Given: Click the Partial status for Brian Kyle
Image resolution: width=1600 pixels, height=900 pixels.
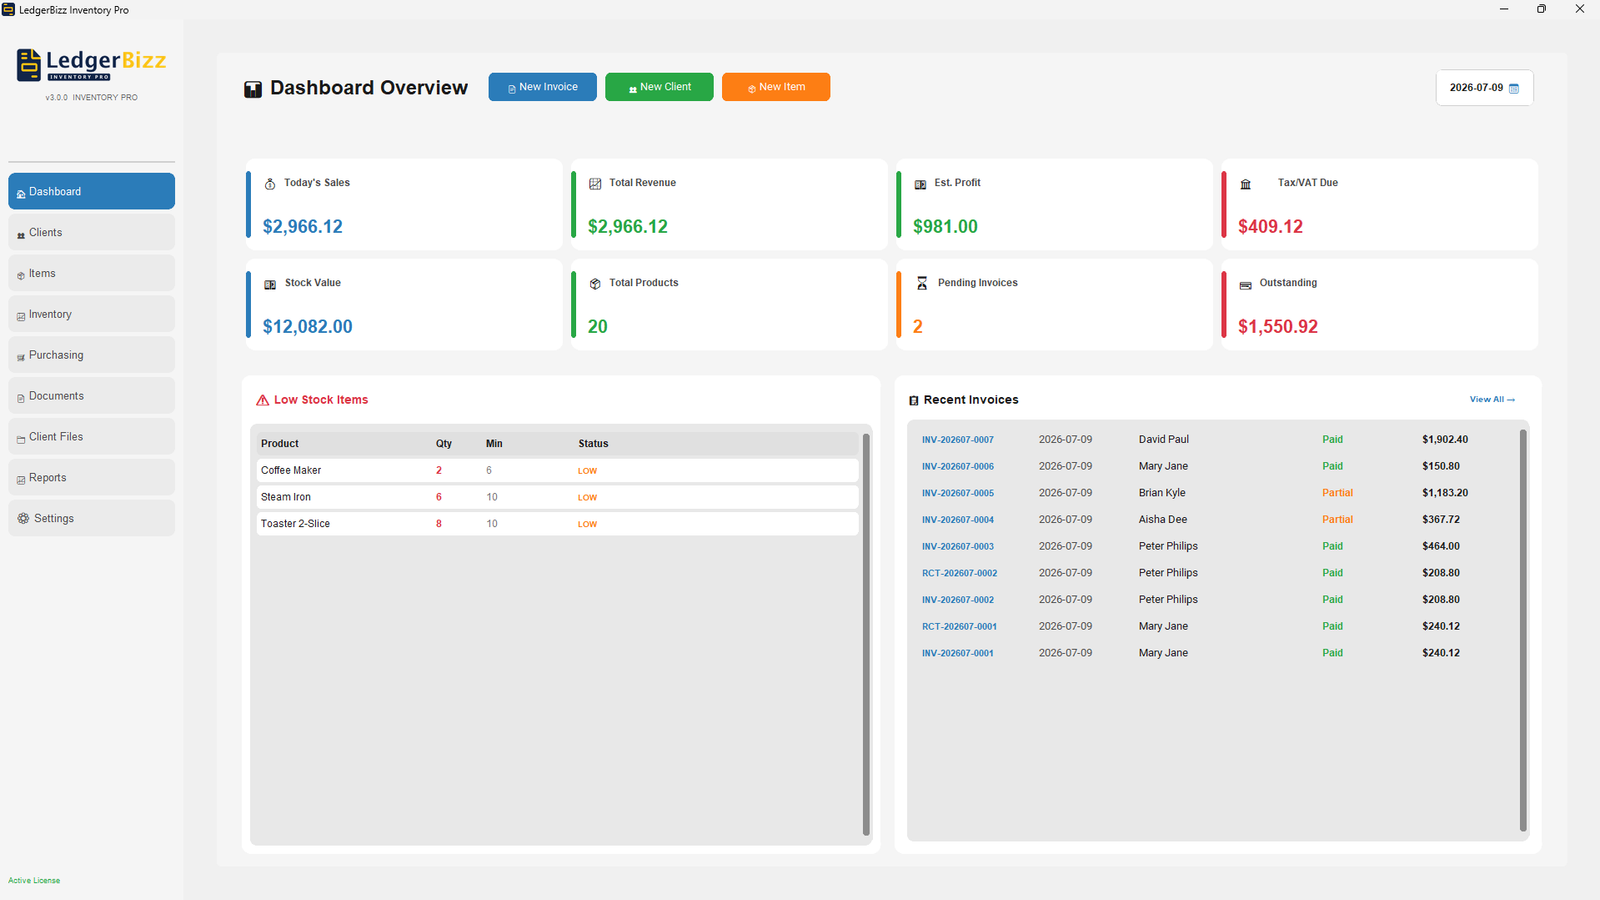Looking at the screenshot, I should click(x=1337, y=493).
